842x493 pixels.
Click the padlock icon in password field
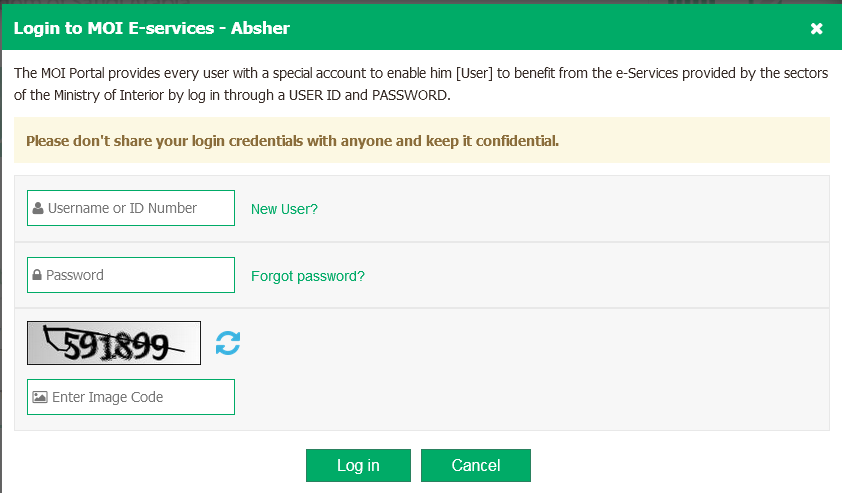[x=37, y=275]
